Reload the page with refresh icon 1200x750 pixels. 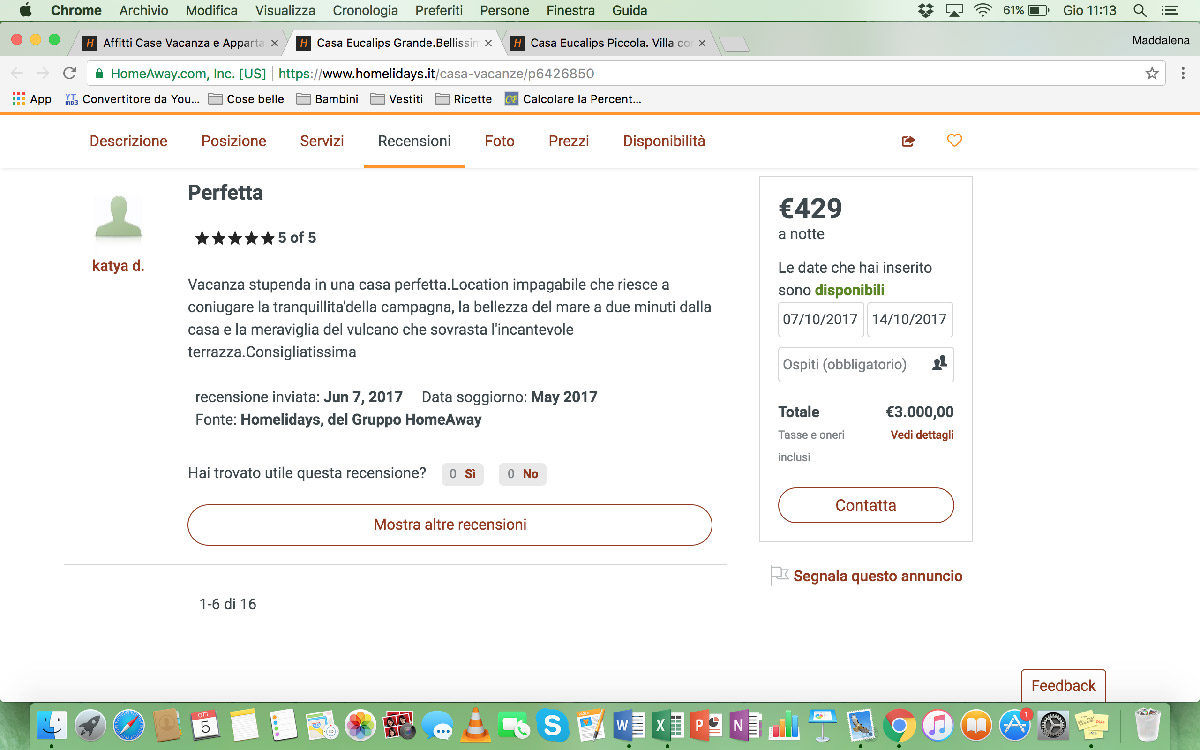(69, 73)
